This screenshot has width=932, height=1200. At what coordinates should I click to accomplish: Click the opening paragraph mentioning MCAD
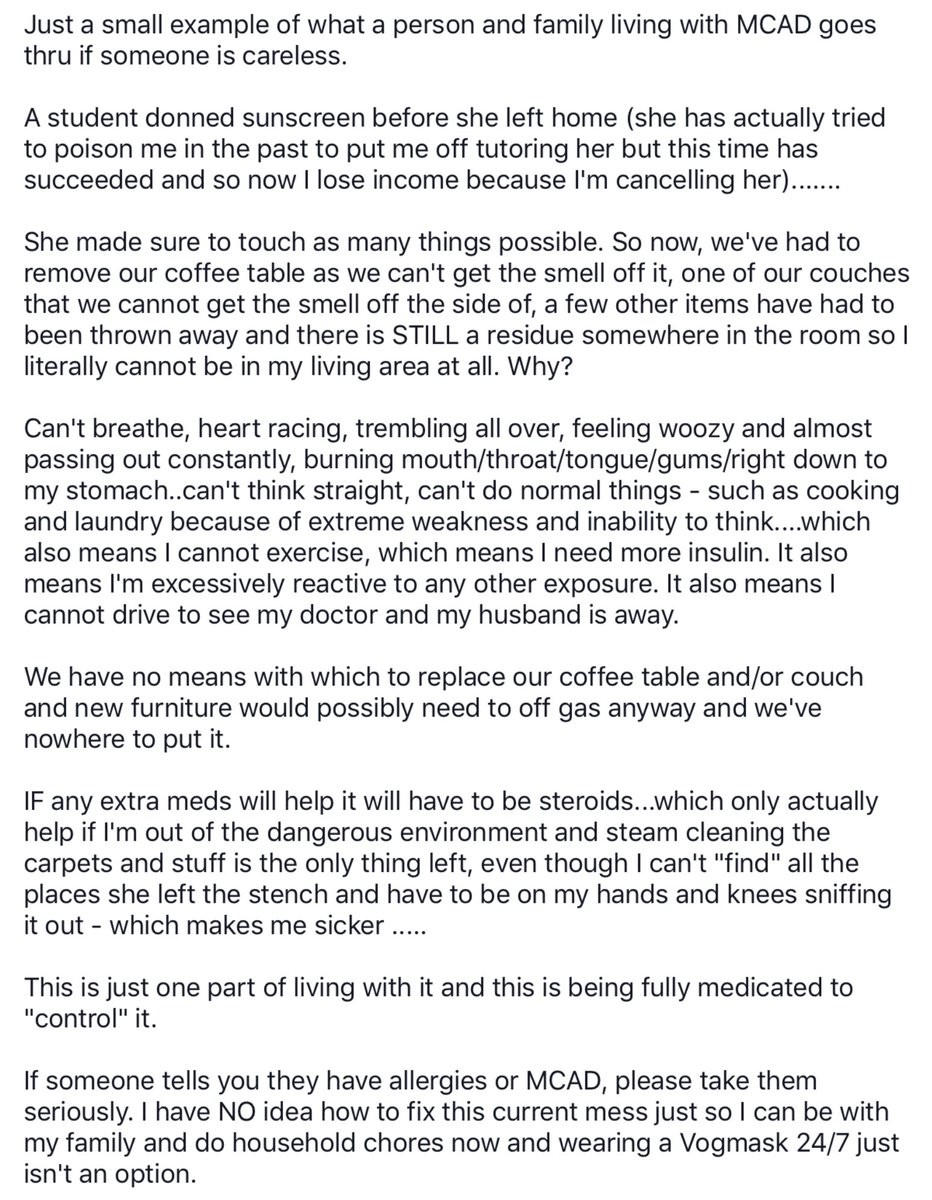click(x=450, y=40)
